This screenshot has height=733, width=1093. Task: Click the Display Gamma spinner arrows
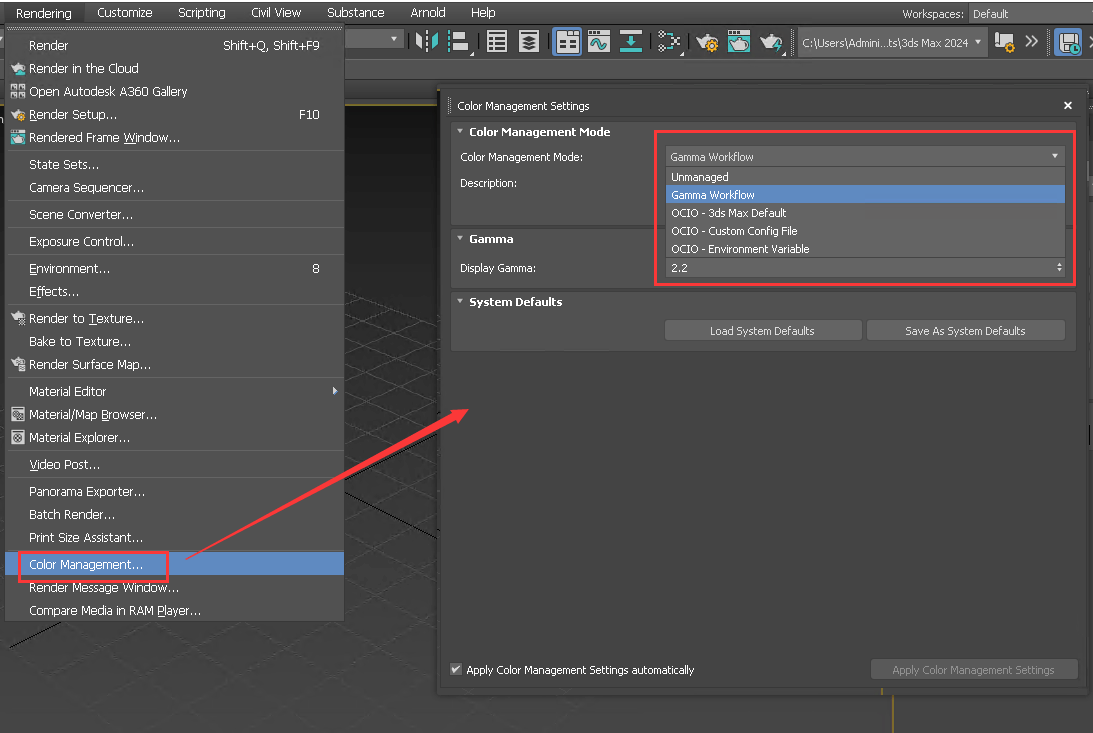pyautogui.click(x=1059, y=268)
